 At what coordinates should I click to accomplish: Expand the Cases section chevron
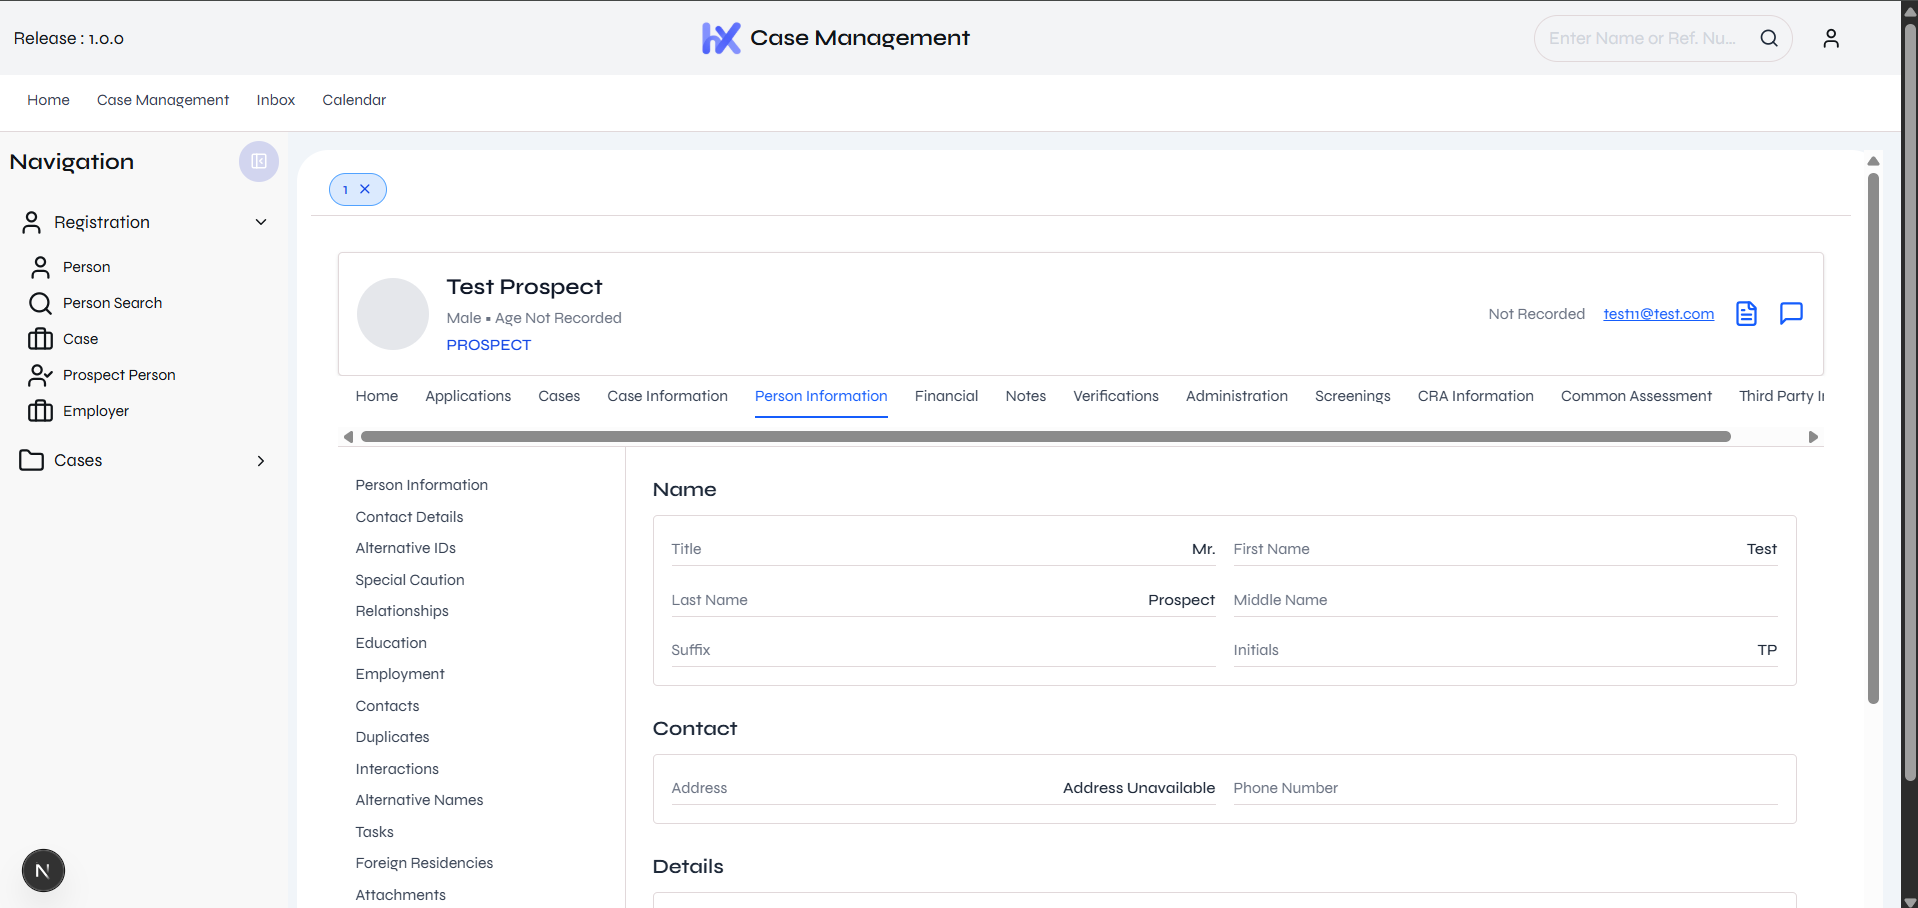click(x=261, y=461)
